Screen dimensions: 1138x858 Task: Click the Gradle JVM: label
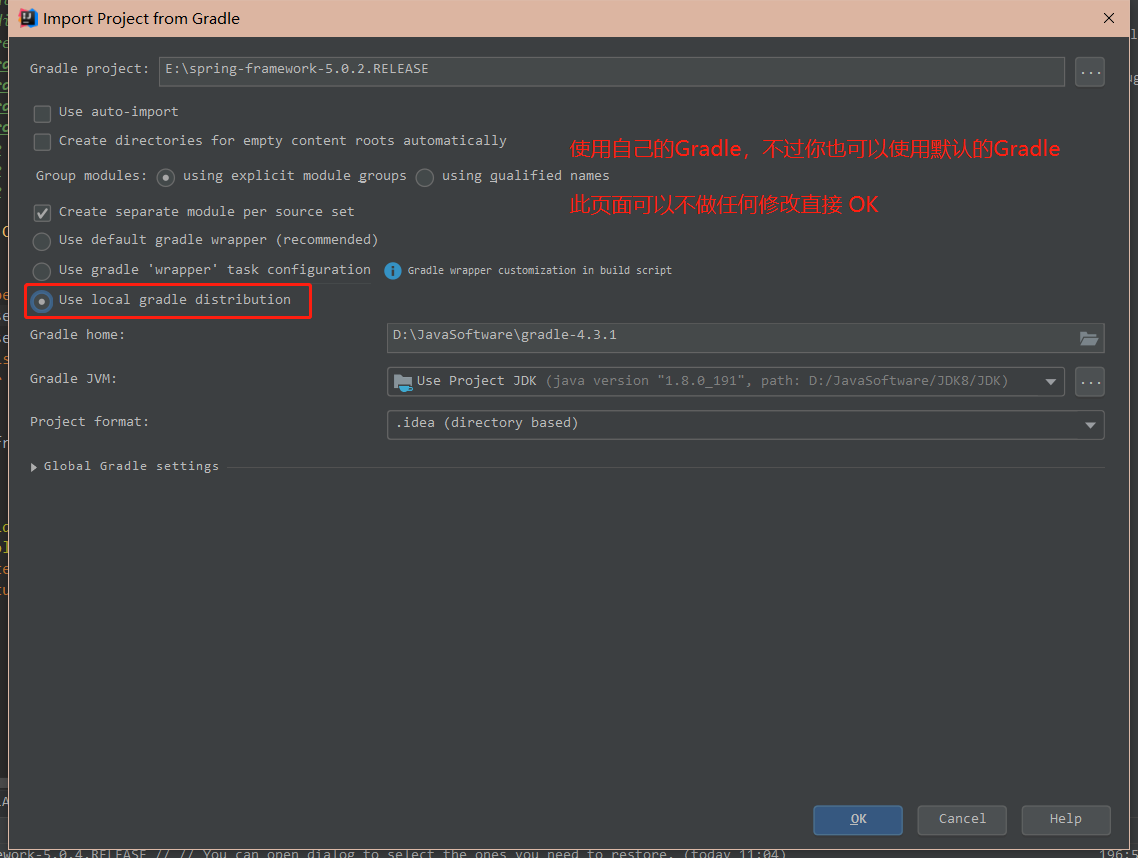73,379
